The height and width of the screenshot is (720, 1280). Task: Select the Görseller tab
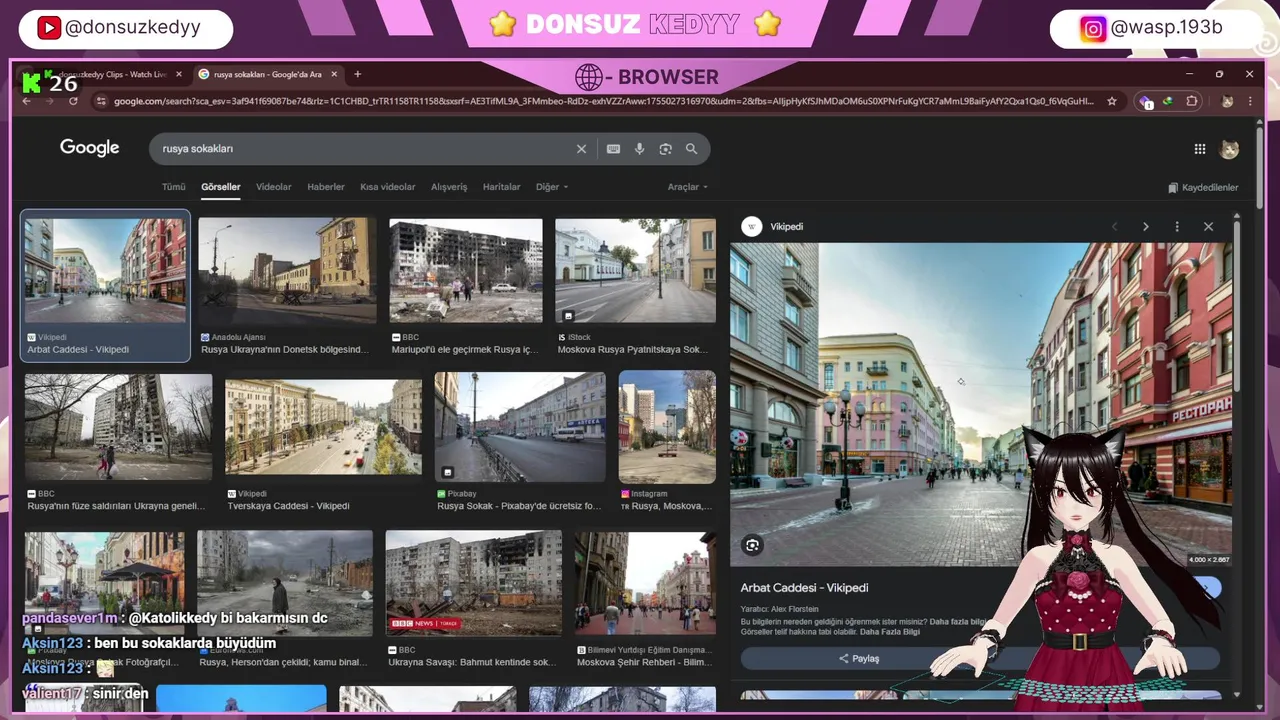click(x=221, y=187)
